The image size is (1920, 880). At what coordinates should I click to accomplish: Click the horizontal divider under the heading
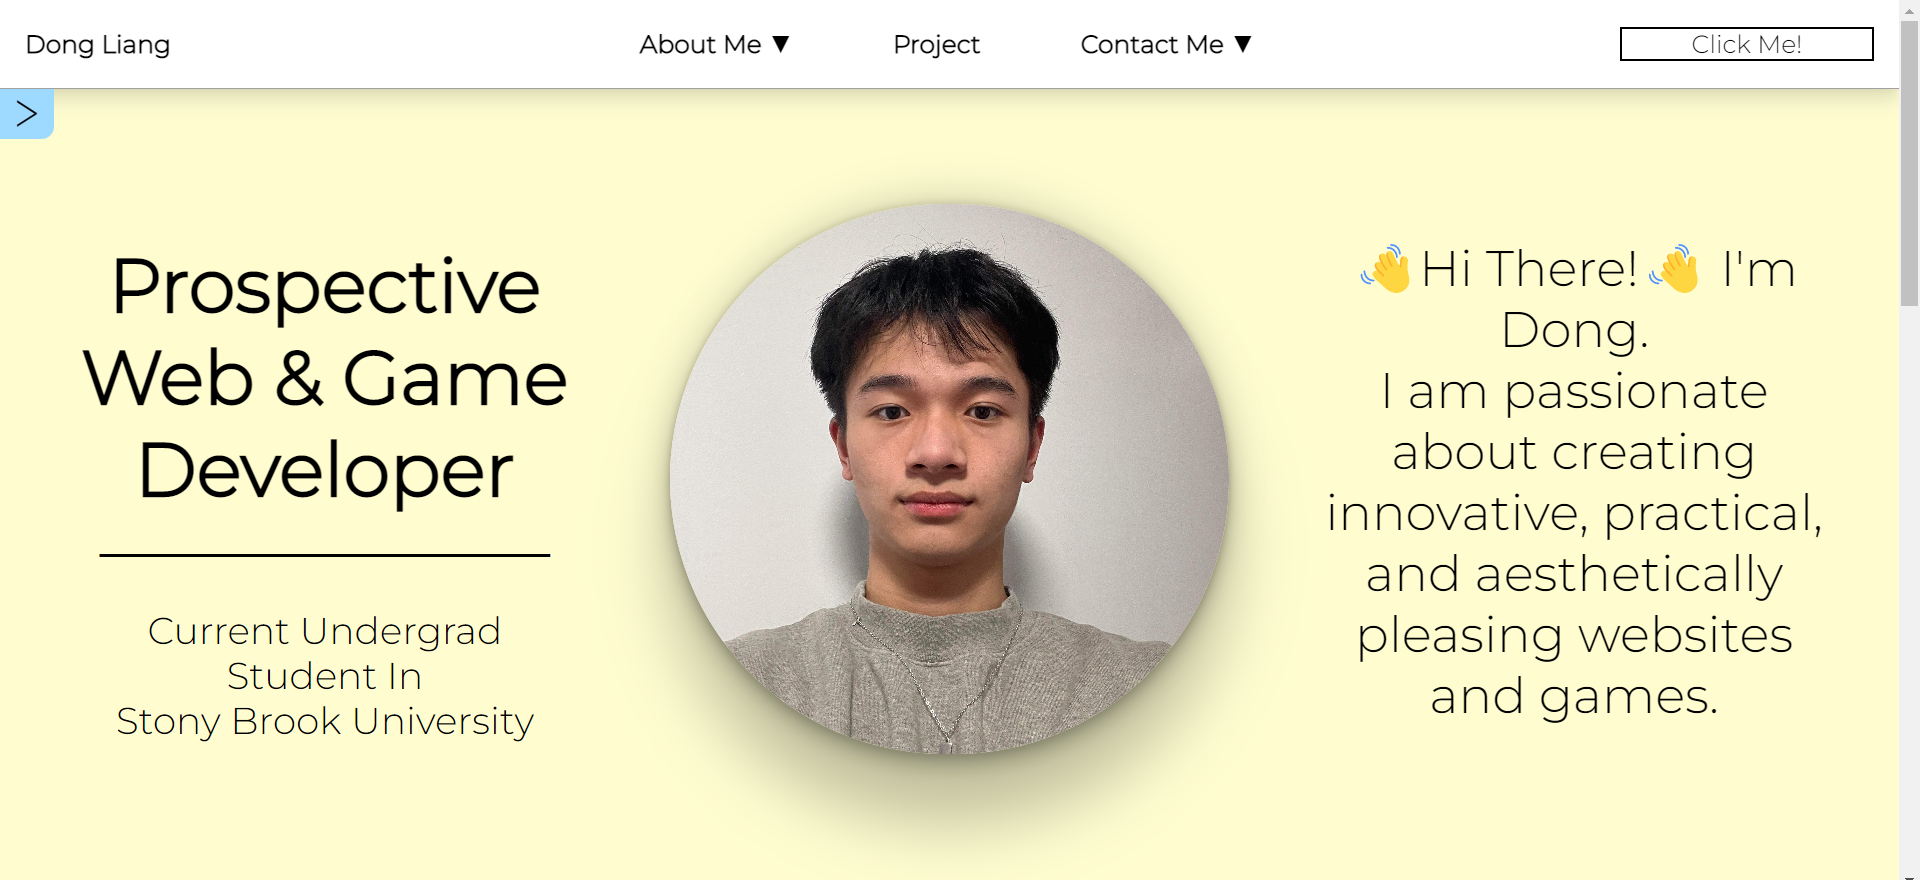coord(325,555)
